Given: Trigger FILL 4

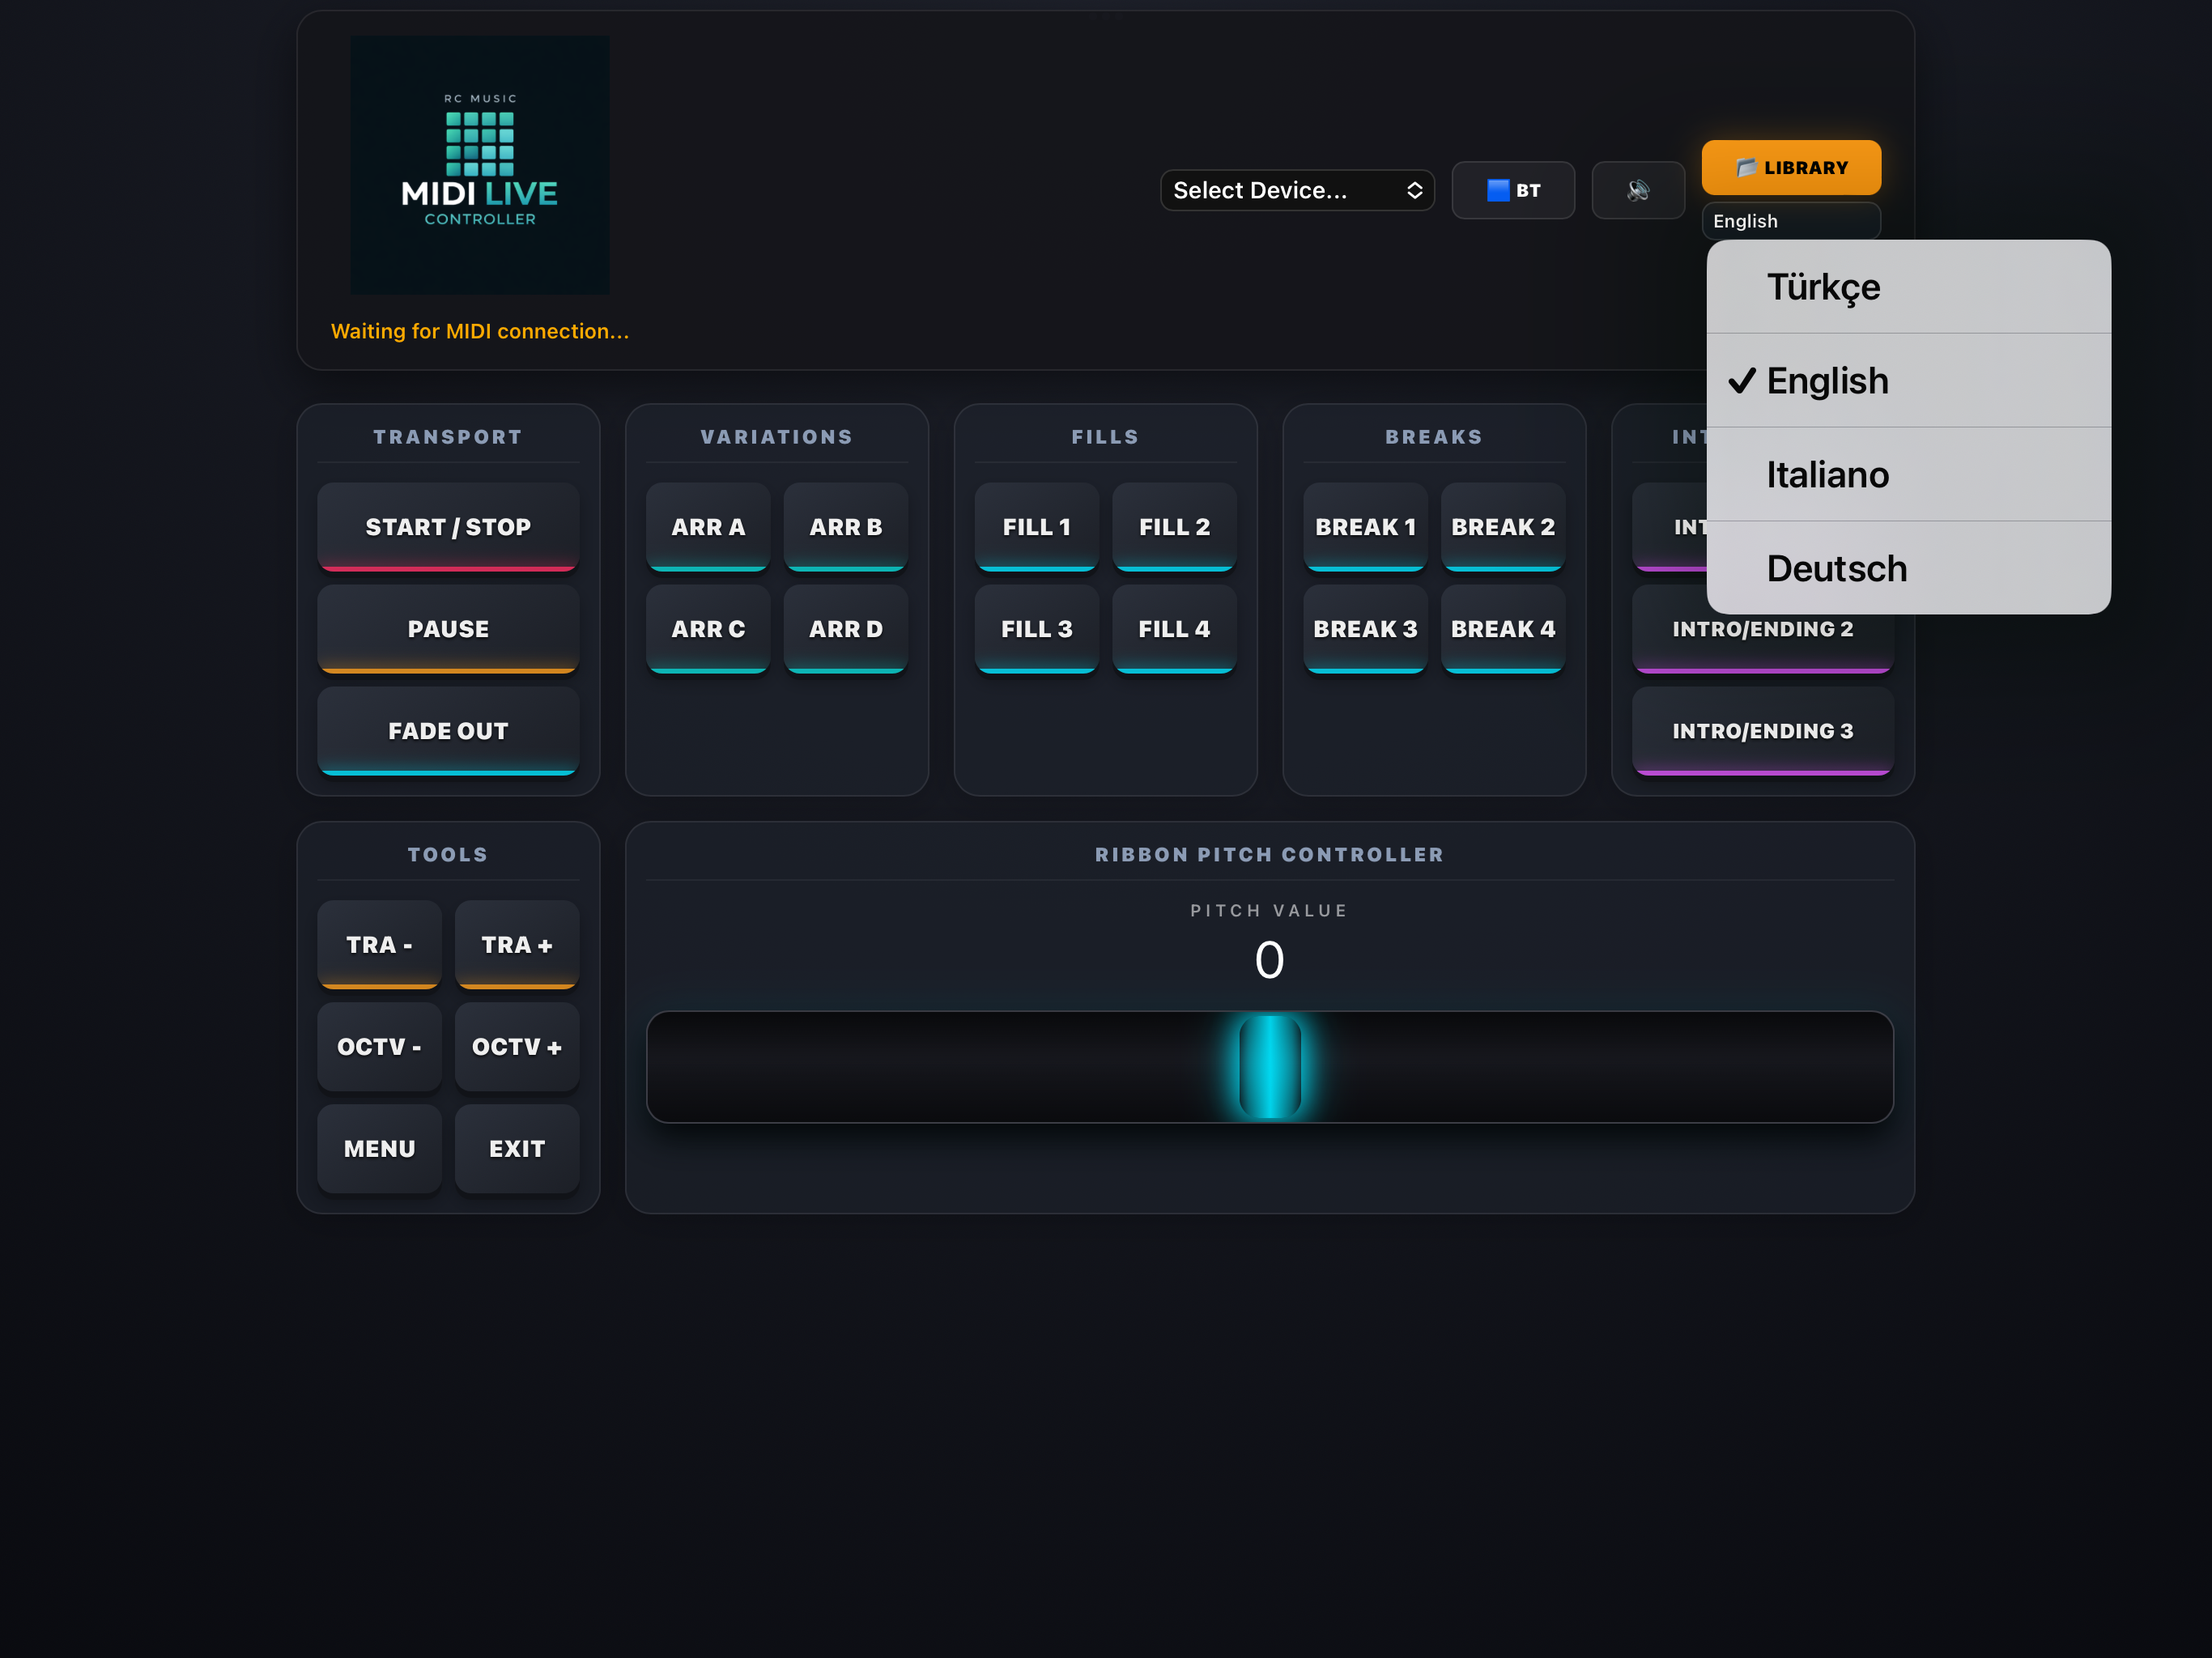Looking at the screenshot, I should [x=1174, y=629].
